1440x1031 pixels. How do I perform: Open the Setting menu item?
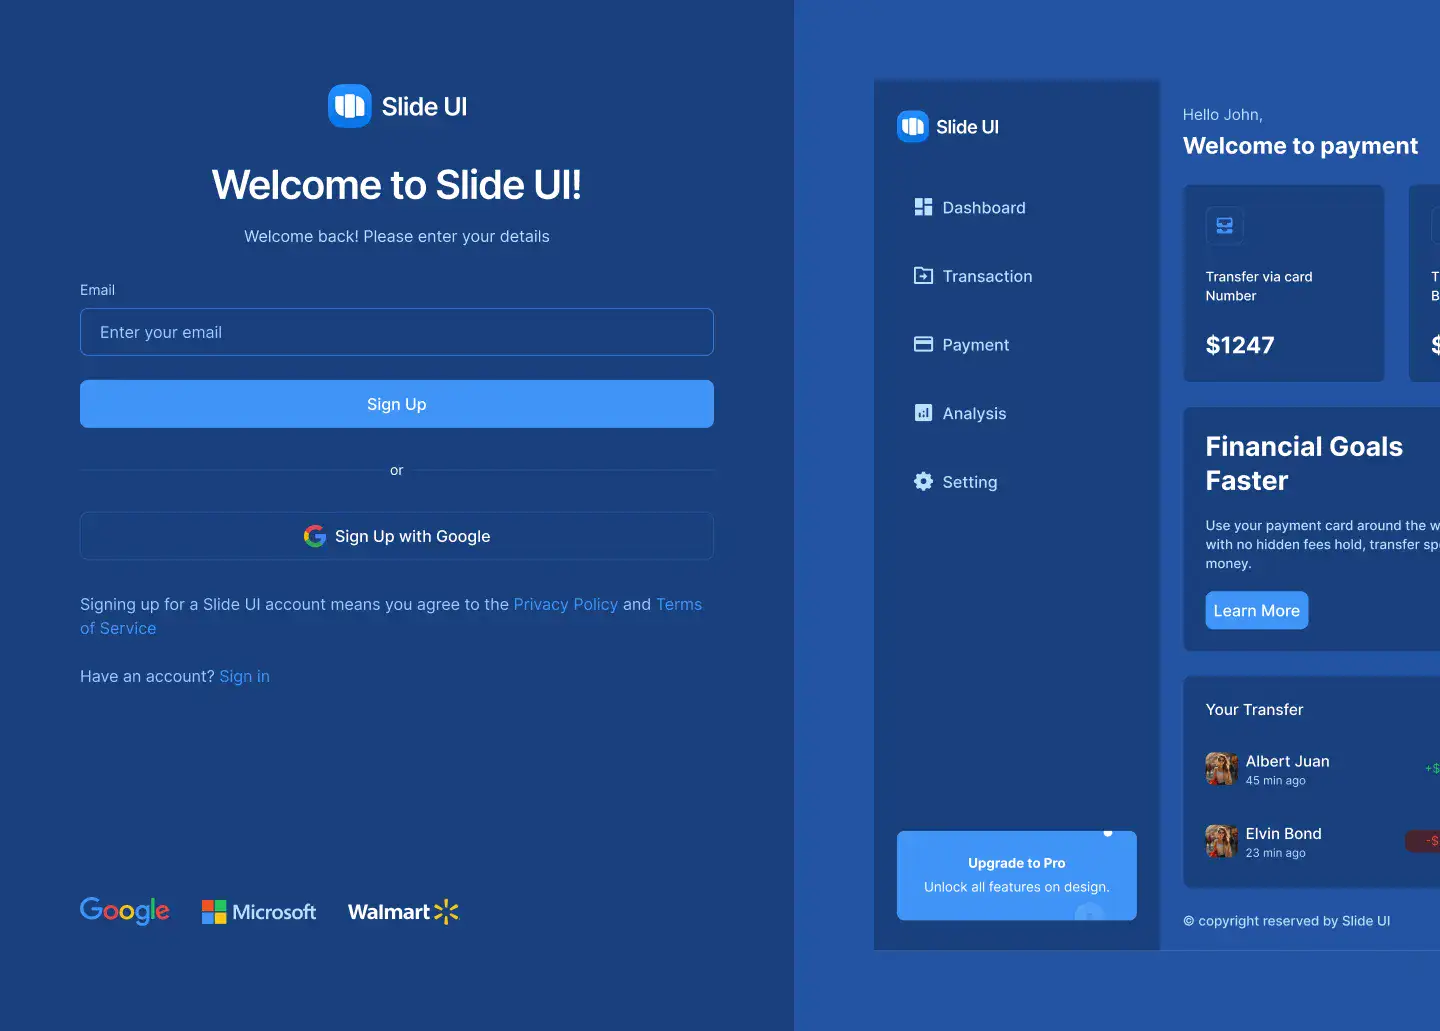click(x=955, y=482)
